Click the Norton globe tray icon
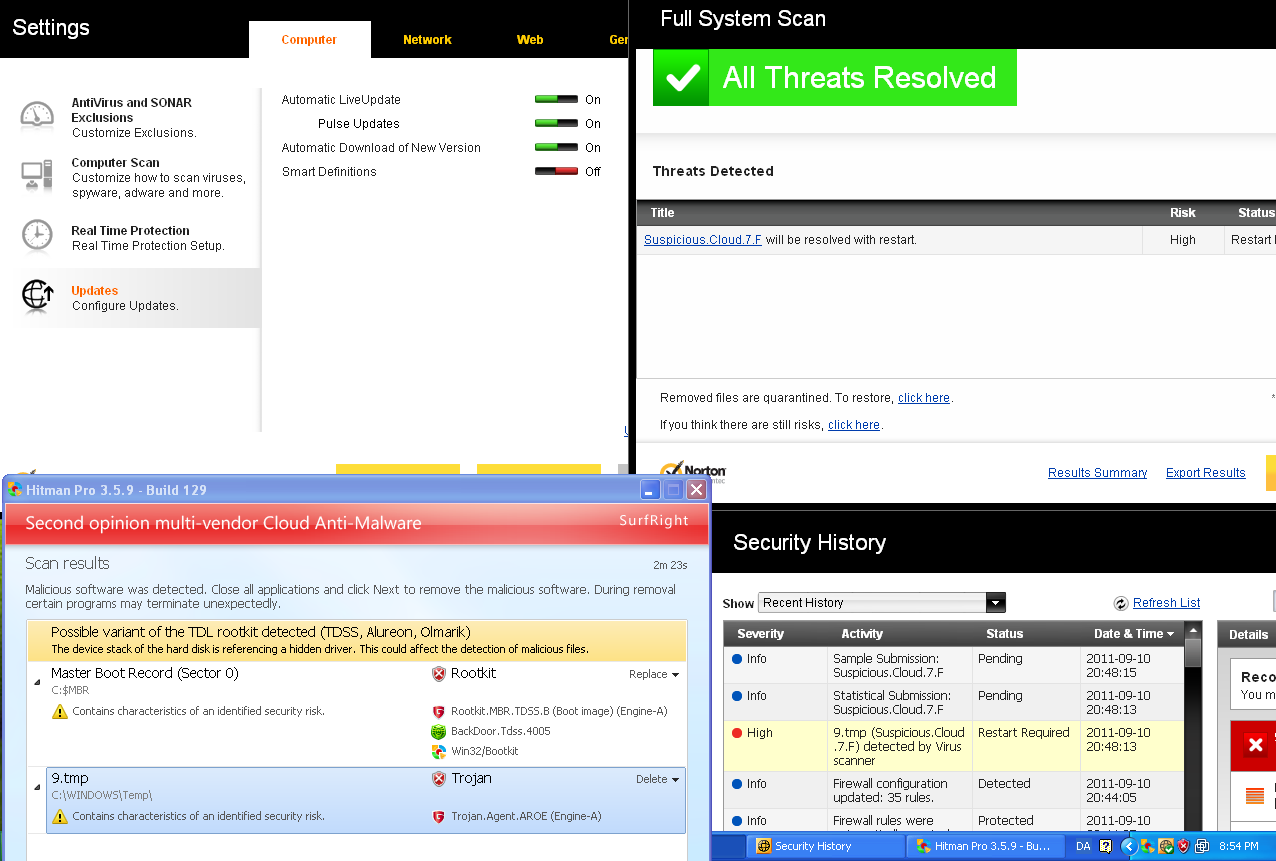The height and width of the screenshot is (861, 1276). point(1165,846)
